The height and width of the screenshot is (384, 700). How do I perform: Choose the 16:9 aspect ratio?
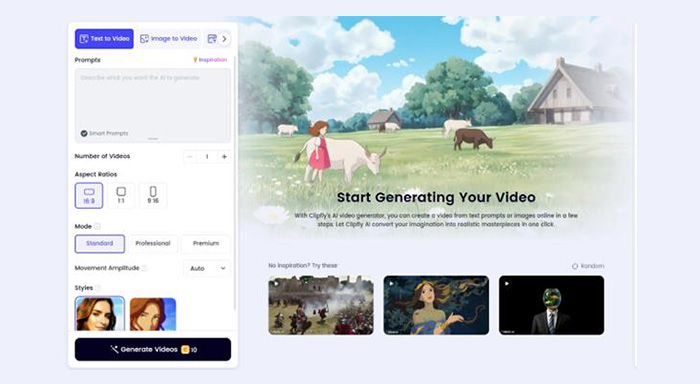tap(89, 195)
